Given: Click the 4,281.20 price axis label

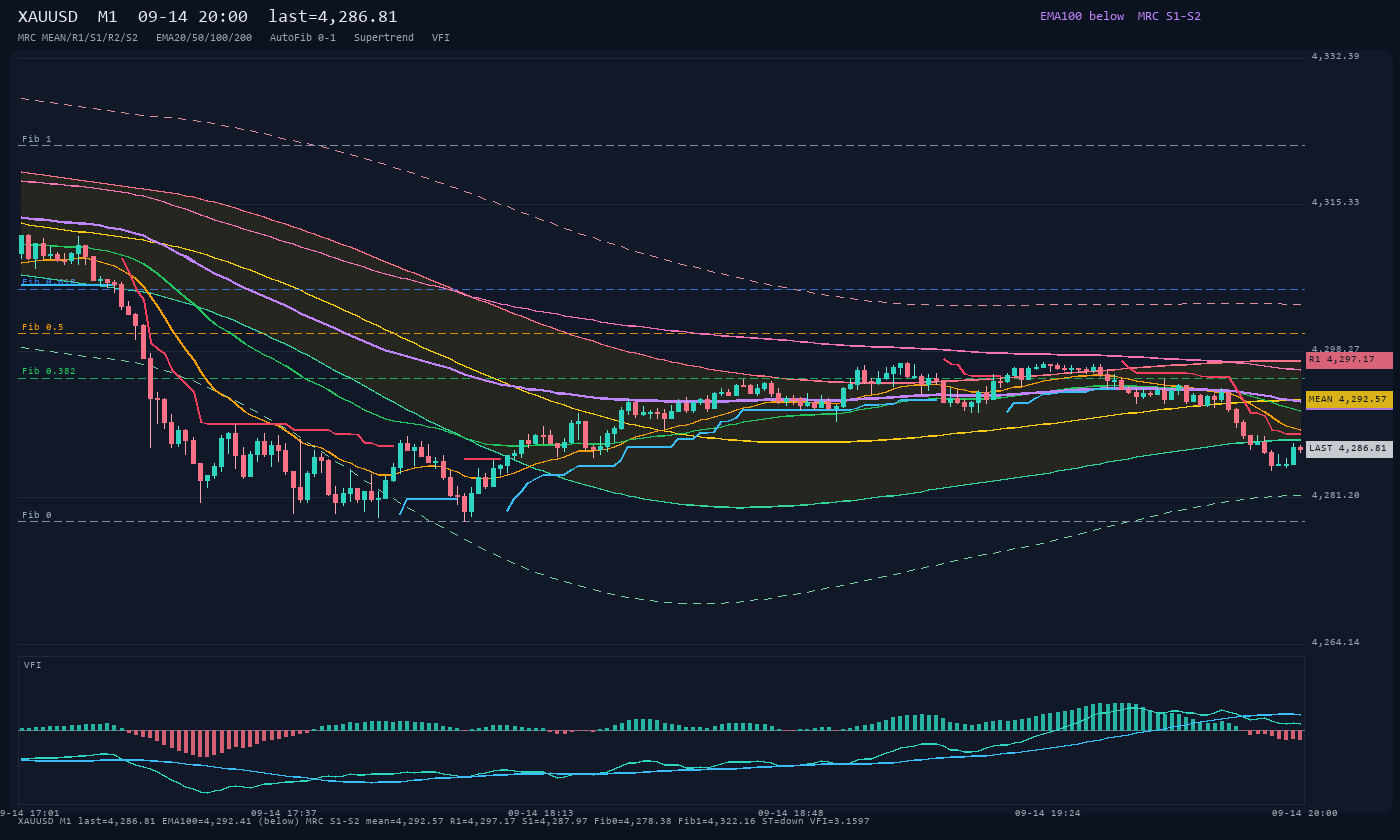Looking at the screenshot, I should [1335, 495].
